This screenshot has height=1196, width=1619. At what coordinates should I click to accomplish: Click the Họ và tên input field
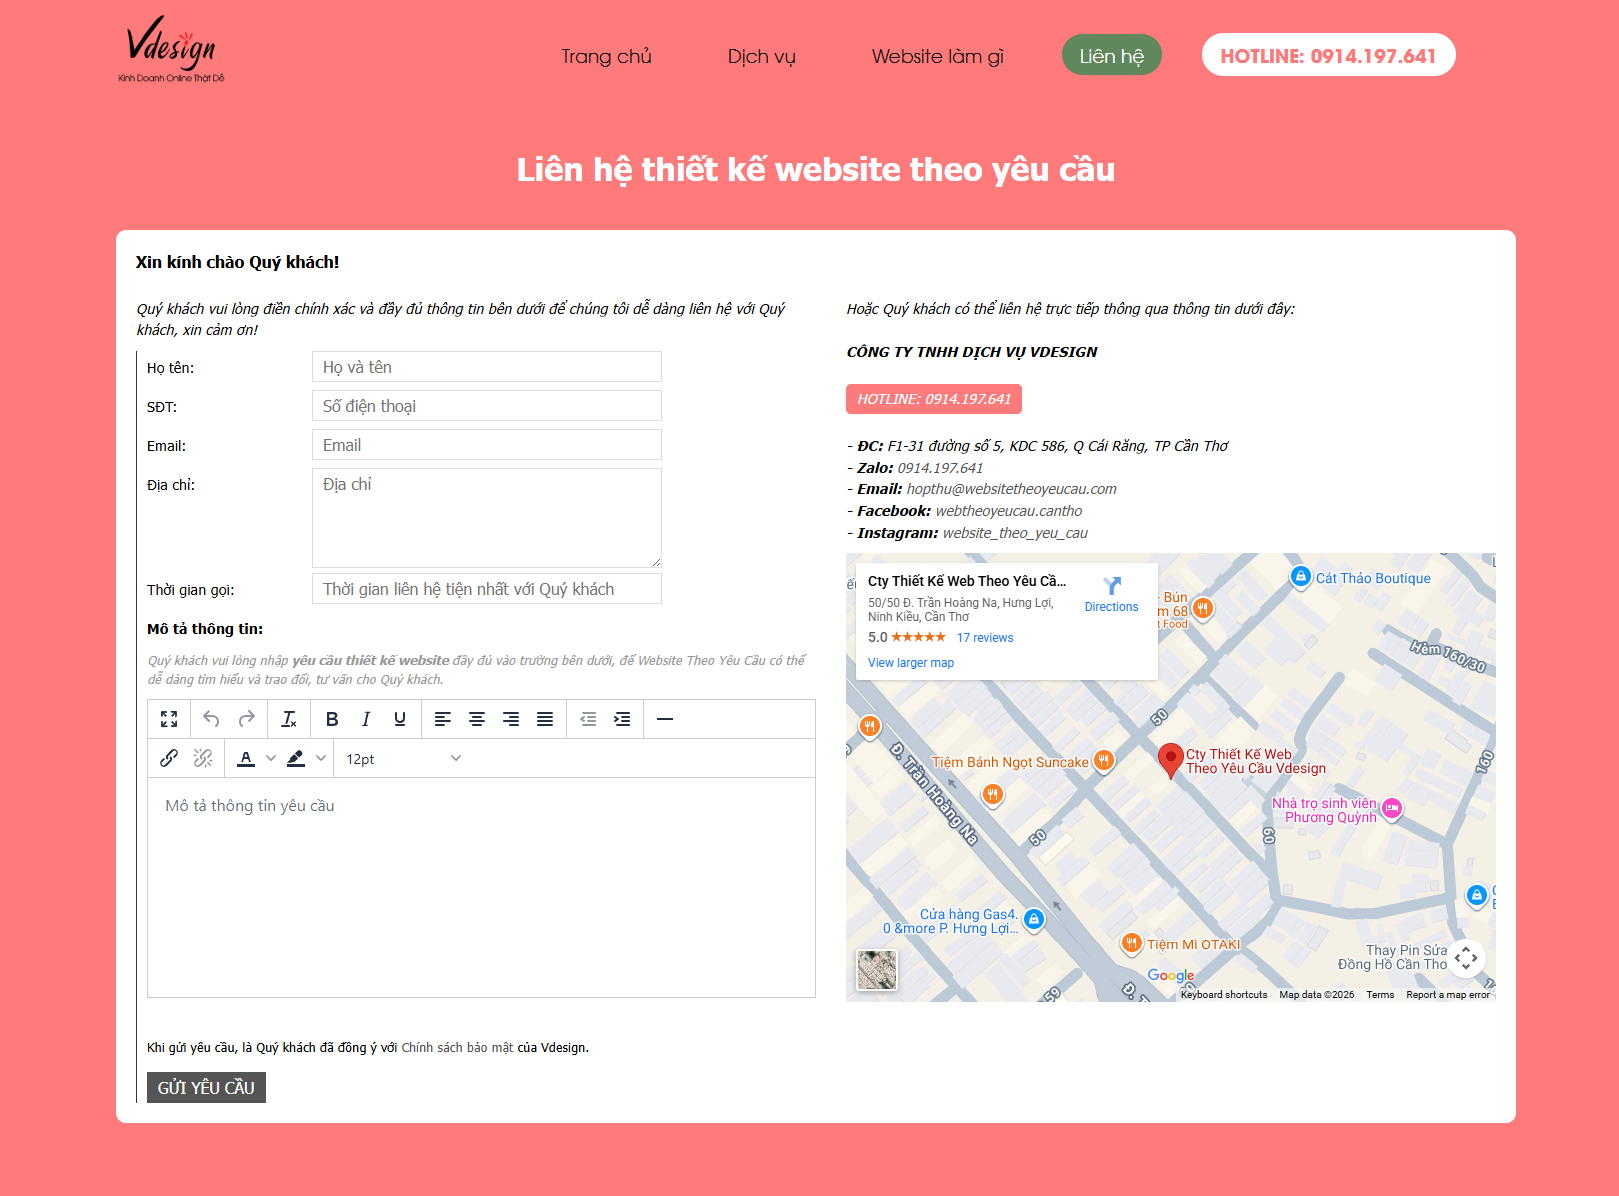487,366
